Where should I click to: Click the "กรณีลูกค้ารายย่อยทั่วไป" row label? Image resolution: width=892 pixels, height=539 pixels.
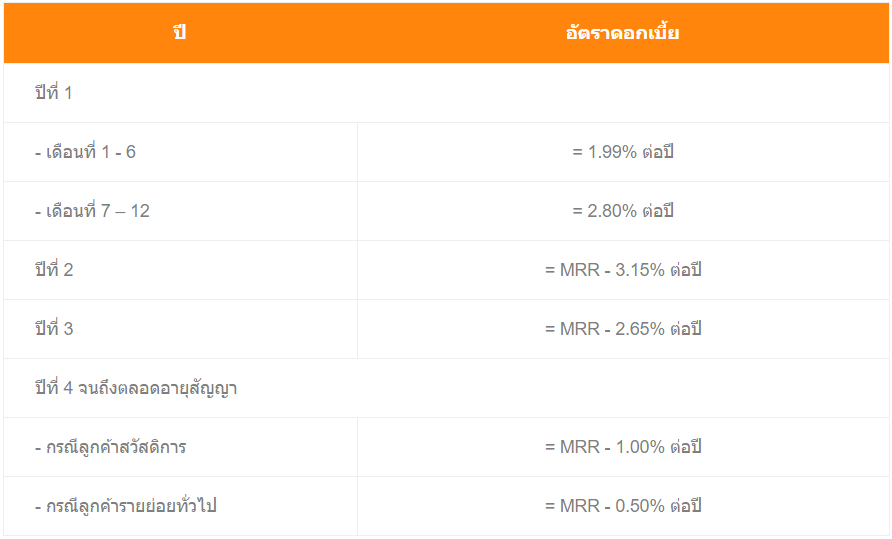point(125,506)
